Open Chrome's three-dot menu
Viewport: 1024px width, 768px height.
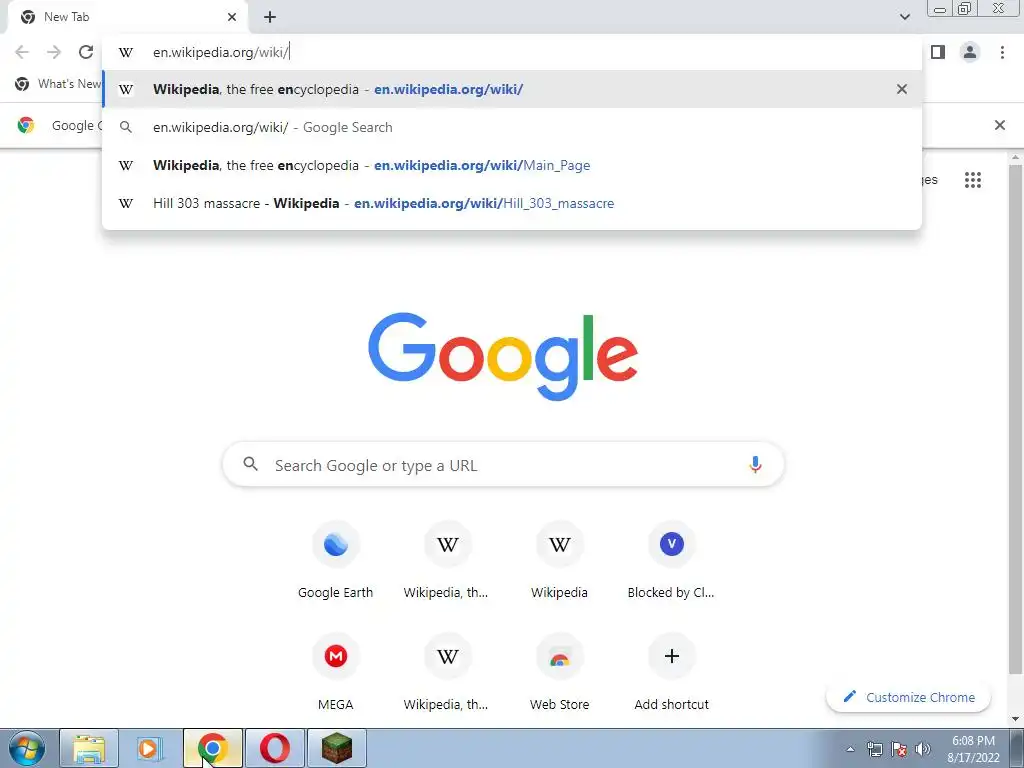pos(1002,52)
